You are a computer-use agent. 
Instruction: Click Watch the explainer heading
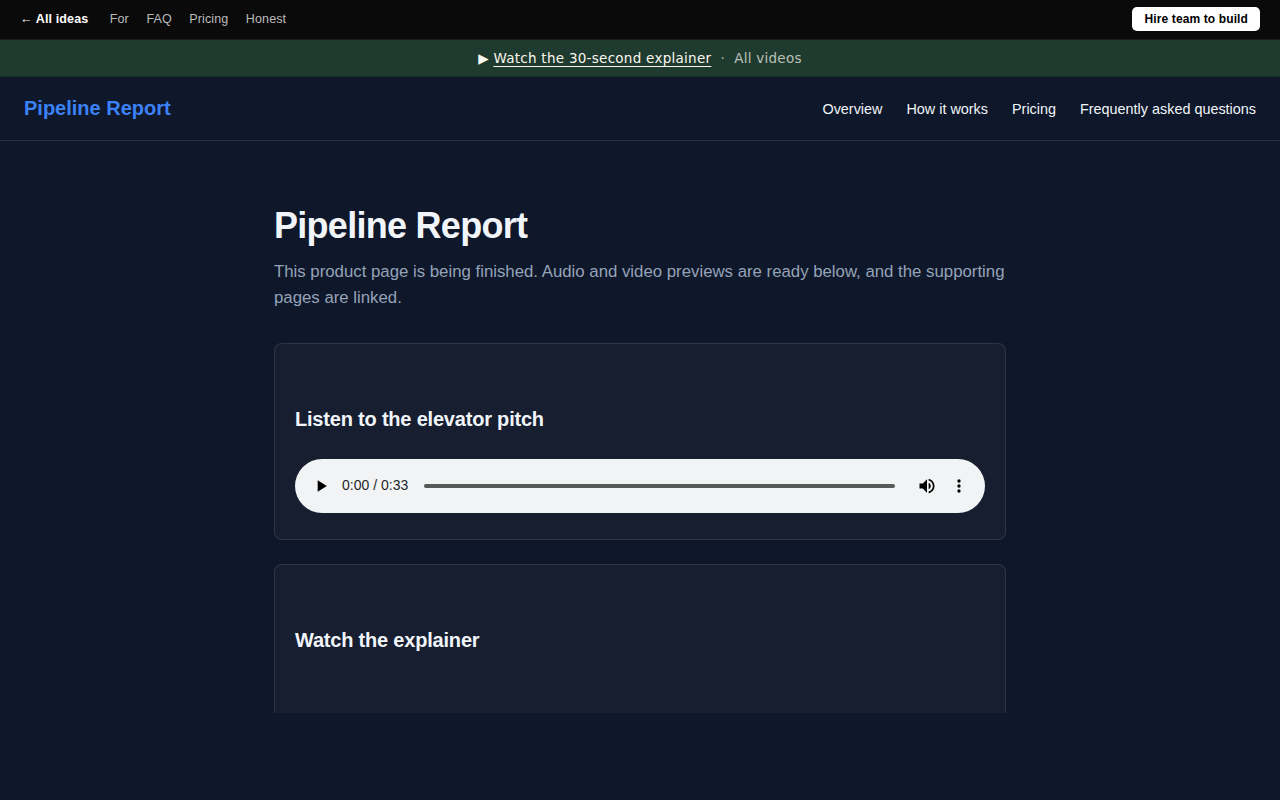pyautogui.click(x=387, y=640)
